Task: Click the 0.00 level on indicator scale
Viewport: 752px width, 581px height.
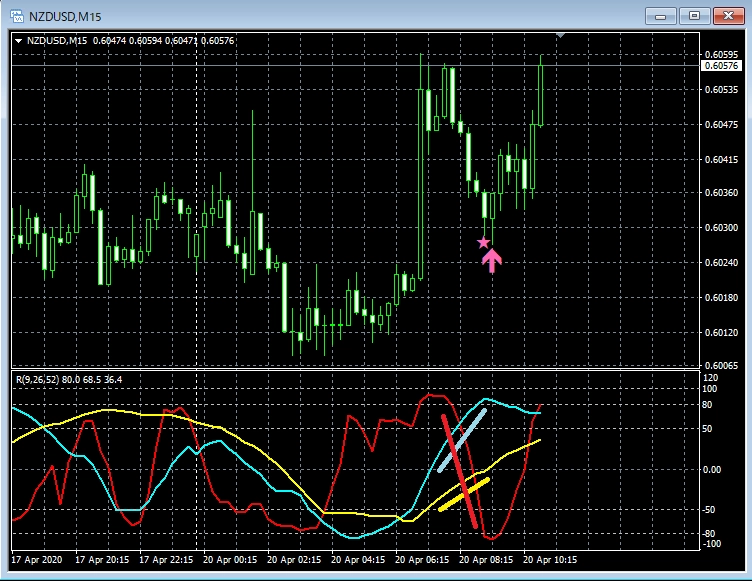Action: click(712, 469)
